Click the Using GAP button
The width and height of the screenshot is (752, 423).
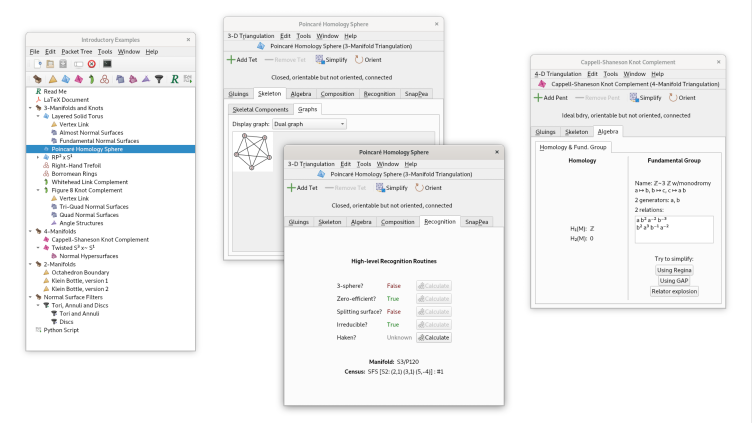click(674, 281)
